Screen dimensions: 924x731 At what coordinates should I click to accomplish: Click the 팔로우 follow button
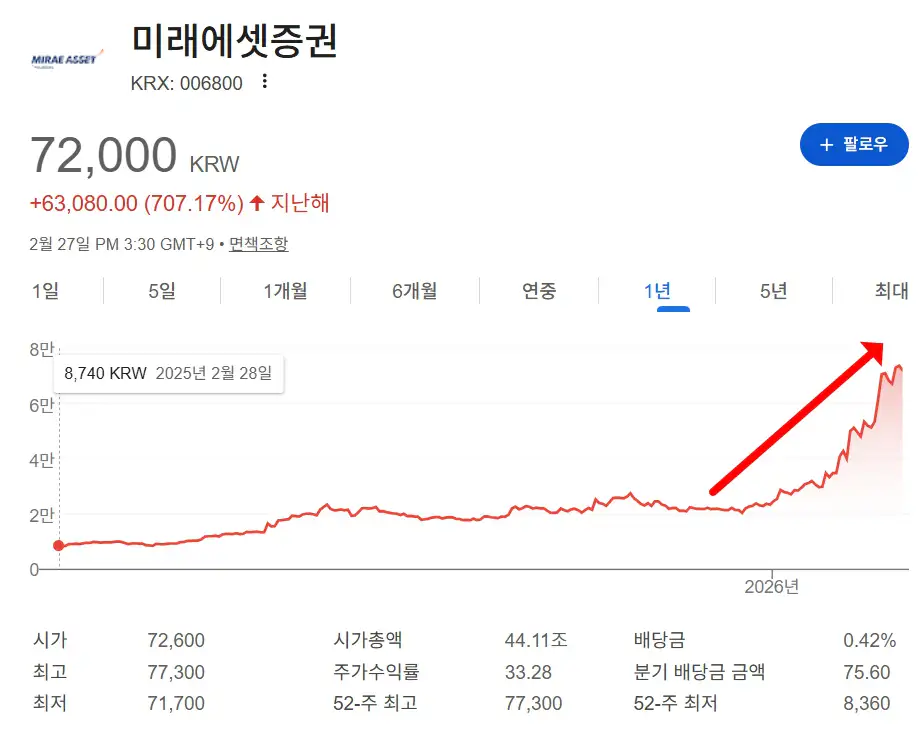pos(854,144)
